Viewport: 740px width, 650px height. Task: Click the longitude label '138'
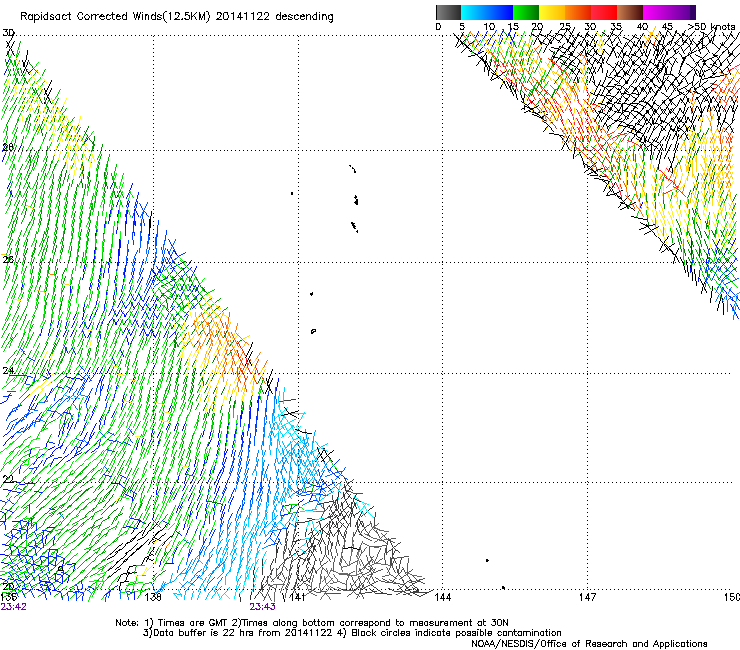(153, 597)
